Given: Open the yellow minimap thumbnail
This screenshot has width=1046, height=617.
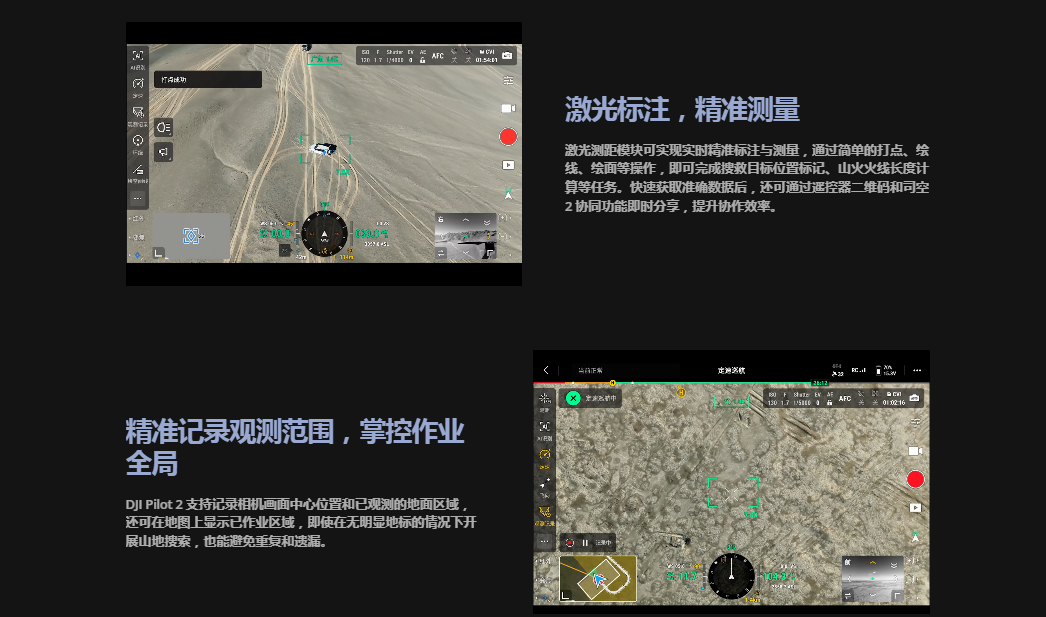Looking at the screenshot, I should point(597,578).
